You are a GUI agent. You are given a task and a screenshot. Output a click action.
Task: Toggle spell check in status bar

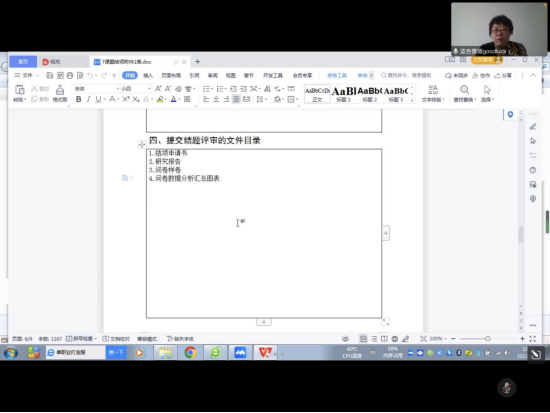[x=81, y=339]
